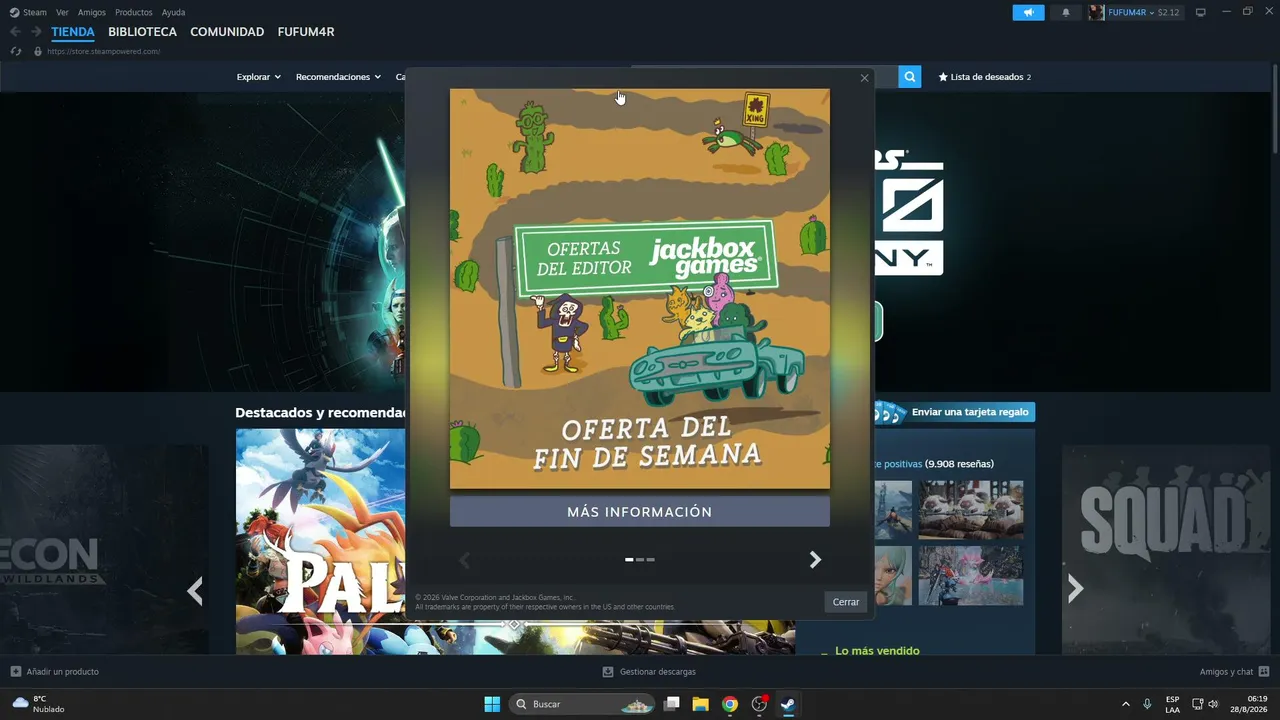Show the previous popup slide with left arrow
This screenshot has width=1280, height=720.
[464, 560]
